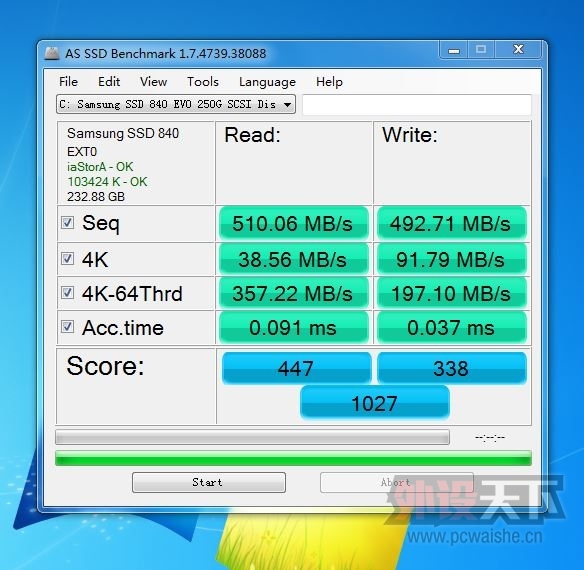The image size is (584, 570).
Task: Select 4K-64Thrd read value 357.22 MB/s
Action: pos(293,293)
